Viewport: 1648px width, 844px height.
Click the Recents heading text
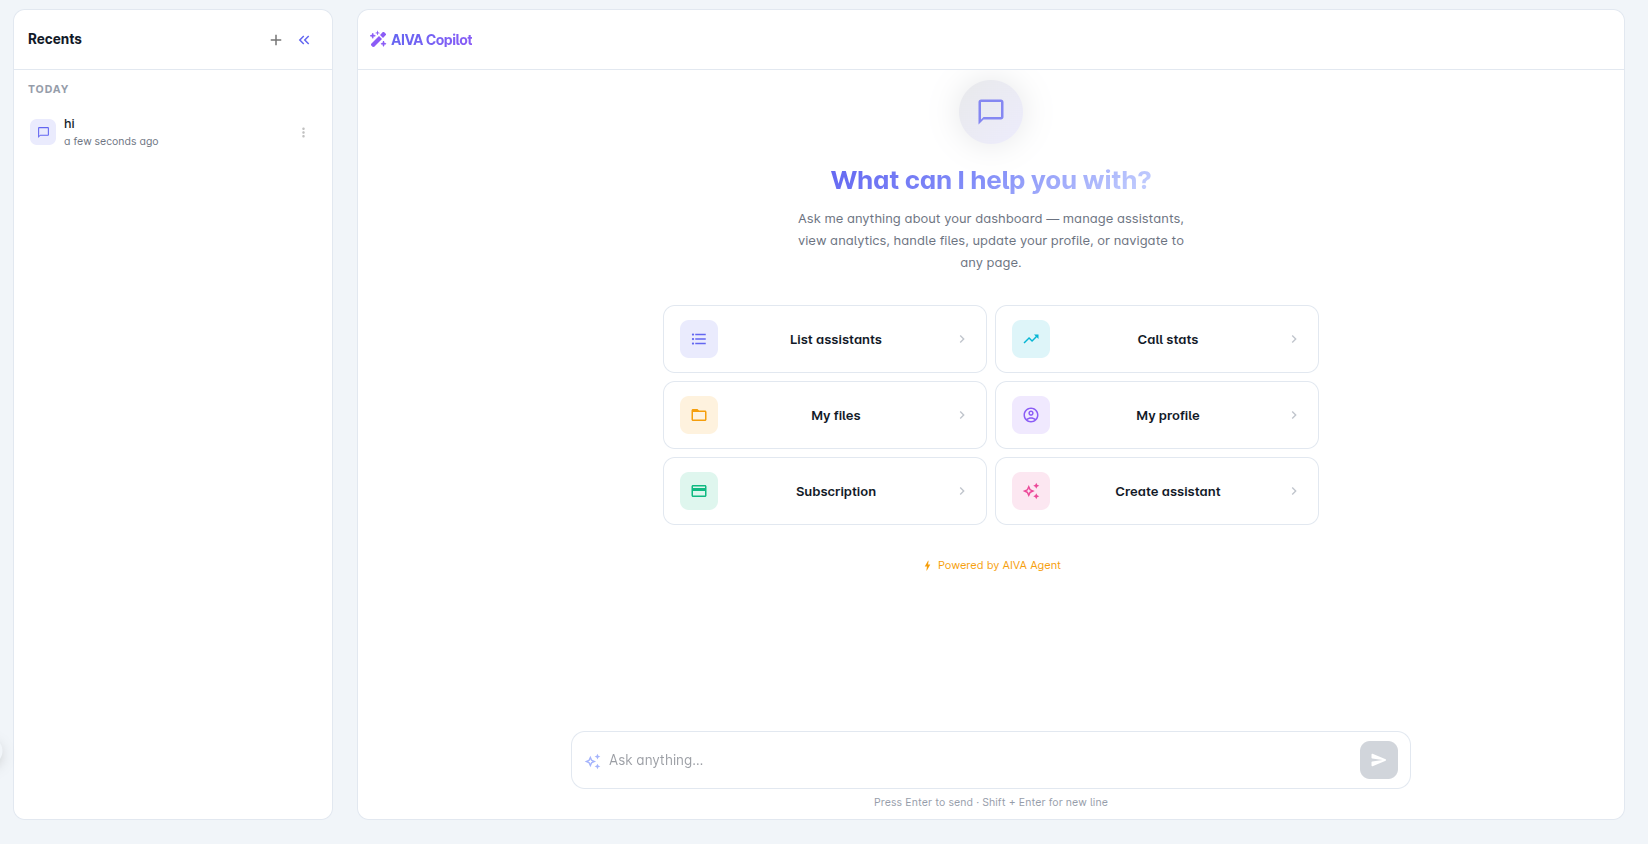55,39
